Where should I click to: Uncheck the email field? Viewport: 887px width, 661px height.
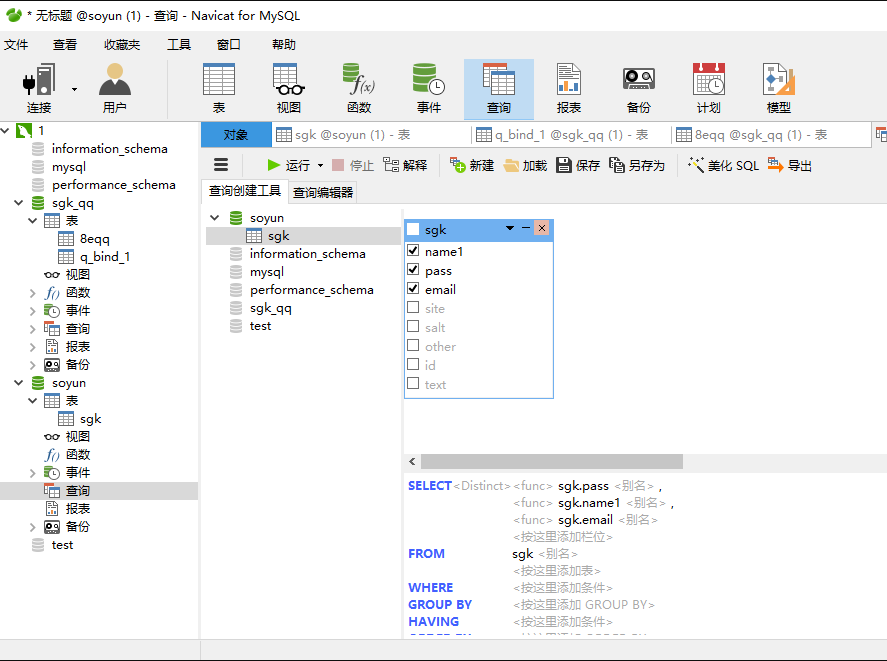pyautogui.click(x=413, y=288)
